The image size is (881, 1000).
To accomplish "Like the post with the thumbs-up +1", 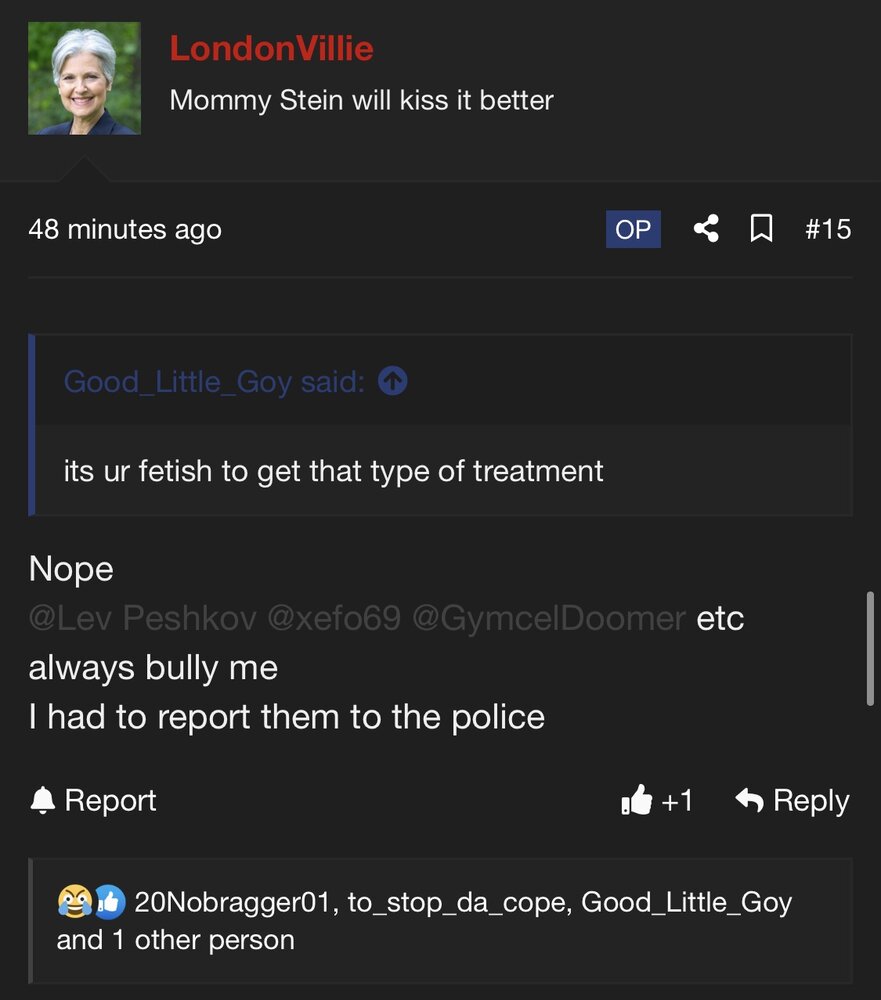I will (x=657, y=800).
